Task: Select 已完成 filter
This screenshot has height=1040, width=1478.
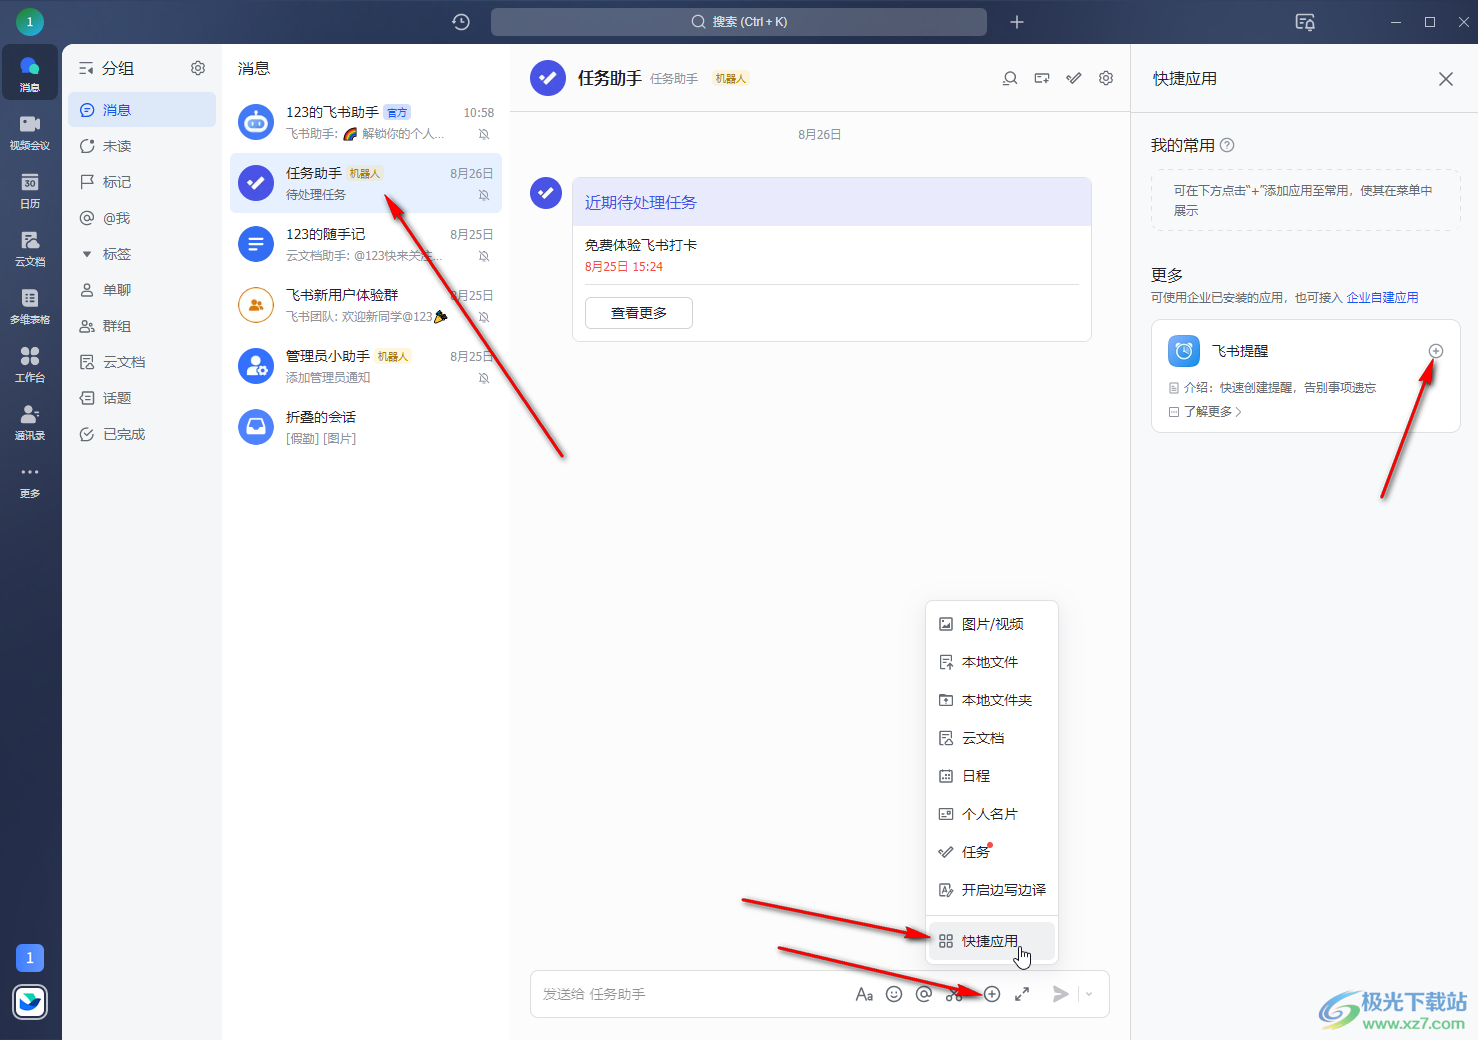Action: (x=142, y=434)
